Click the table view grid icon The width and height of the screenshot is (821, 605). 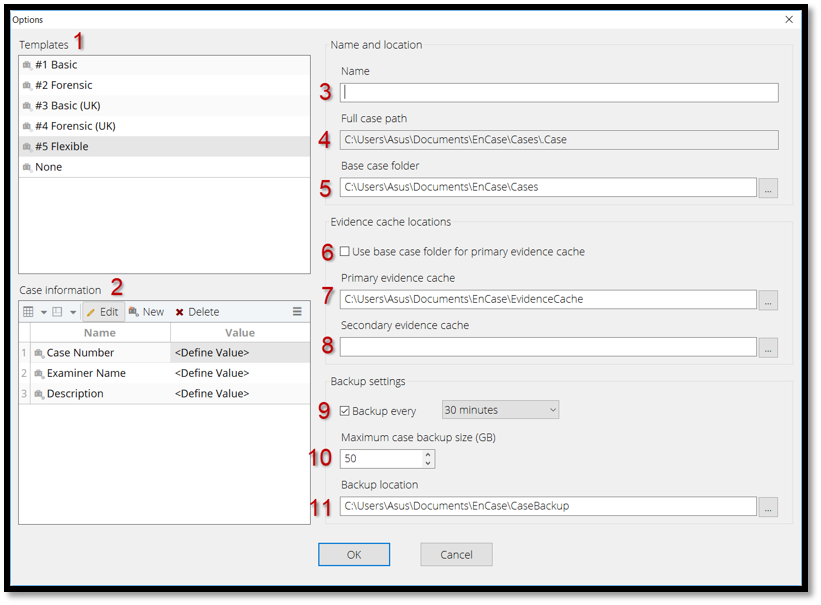(x=29, y=312)
